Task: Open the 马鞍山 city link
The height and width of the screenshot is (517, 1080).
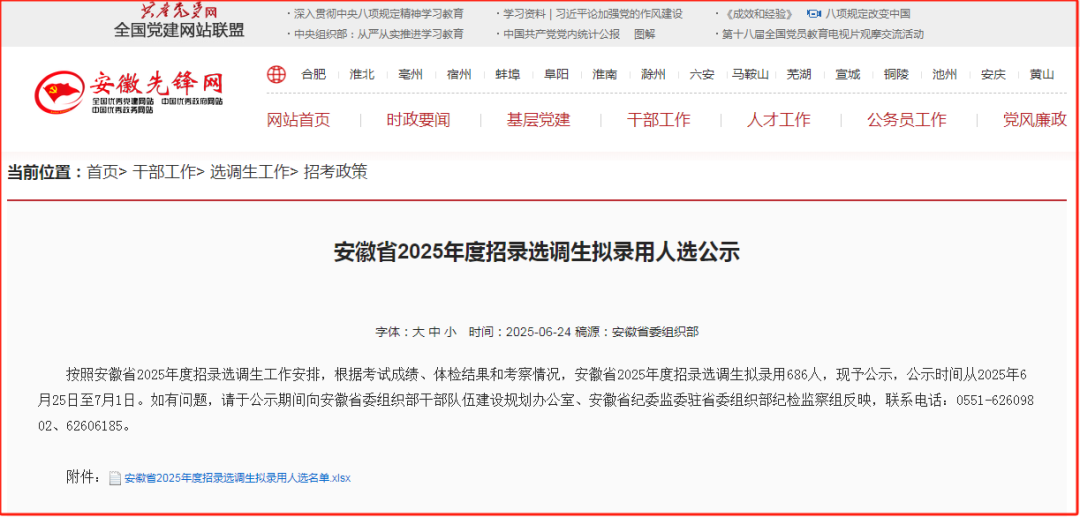Action: 750,74
